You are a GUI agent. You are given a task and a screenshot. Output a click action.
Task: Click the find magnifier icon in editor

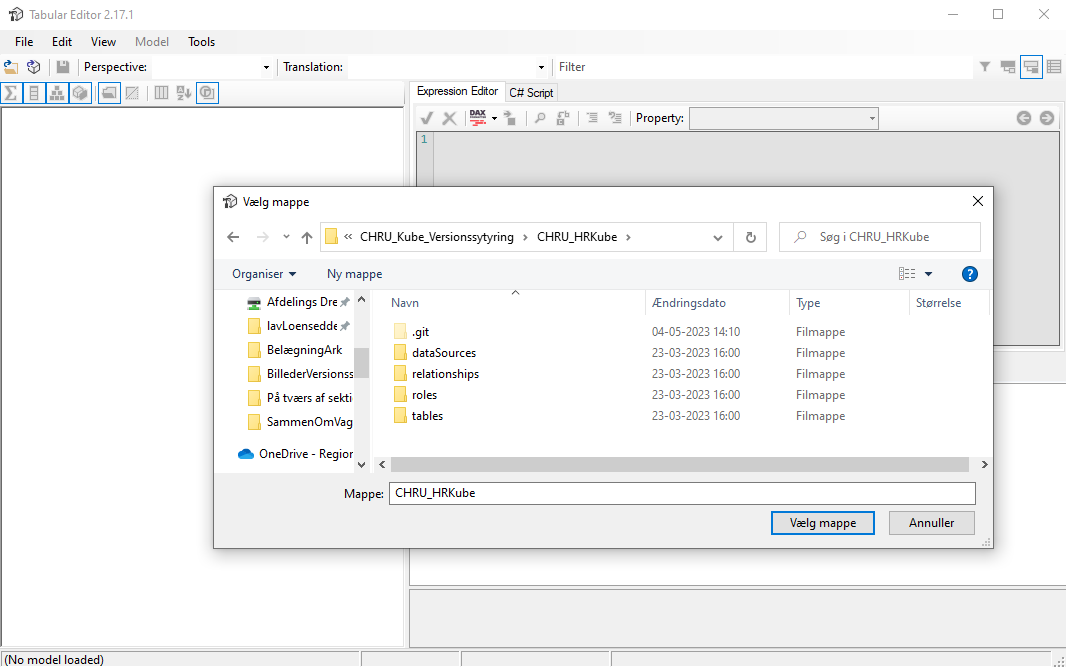tap(540, 118)
